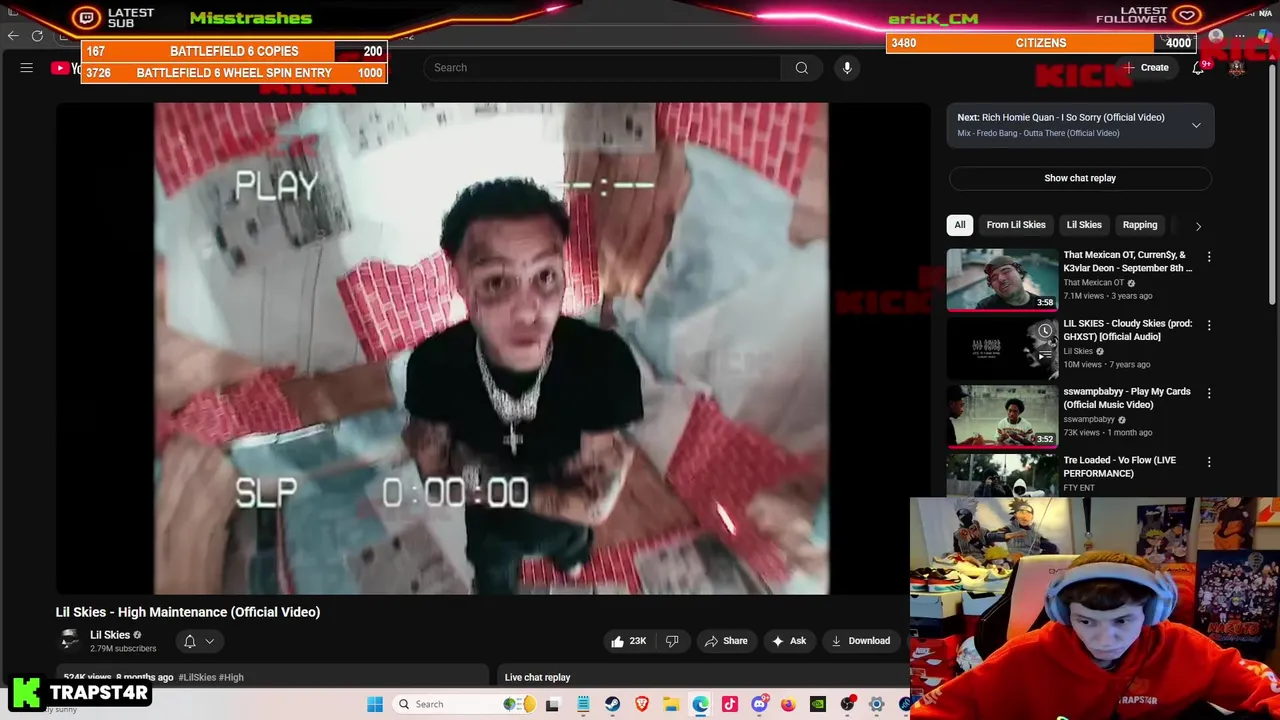Click the magnifier search button
The height and width of the screenshot is (720, 1280).
point(802,68)
